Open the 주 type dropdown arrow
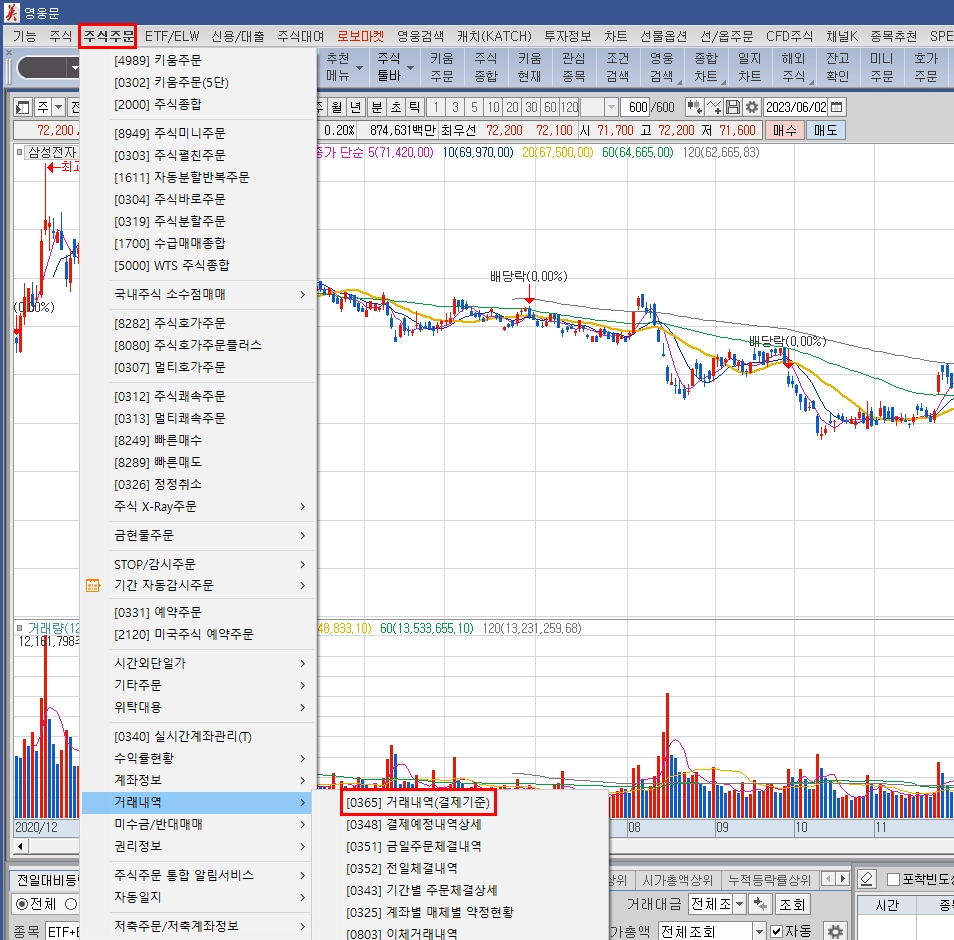954x940 pixels. [58, 108]
